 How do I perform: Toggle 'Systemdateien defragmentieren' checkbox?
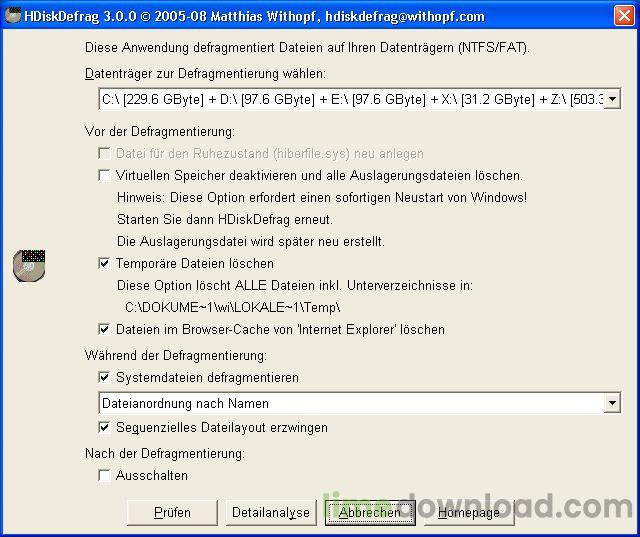[x=104, y=377]
